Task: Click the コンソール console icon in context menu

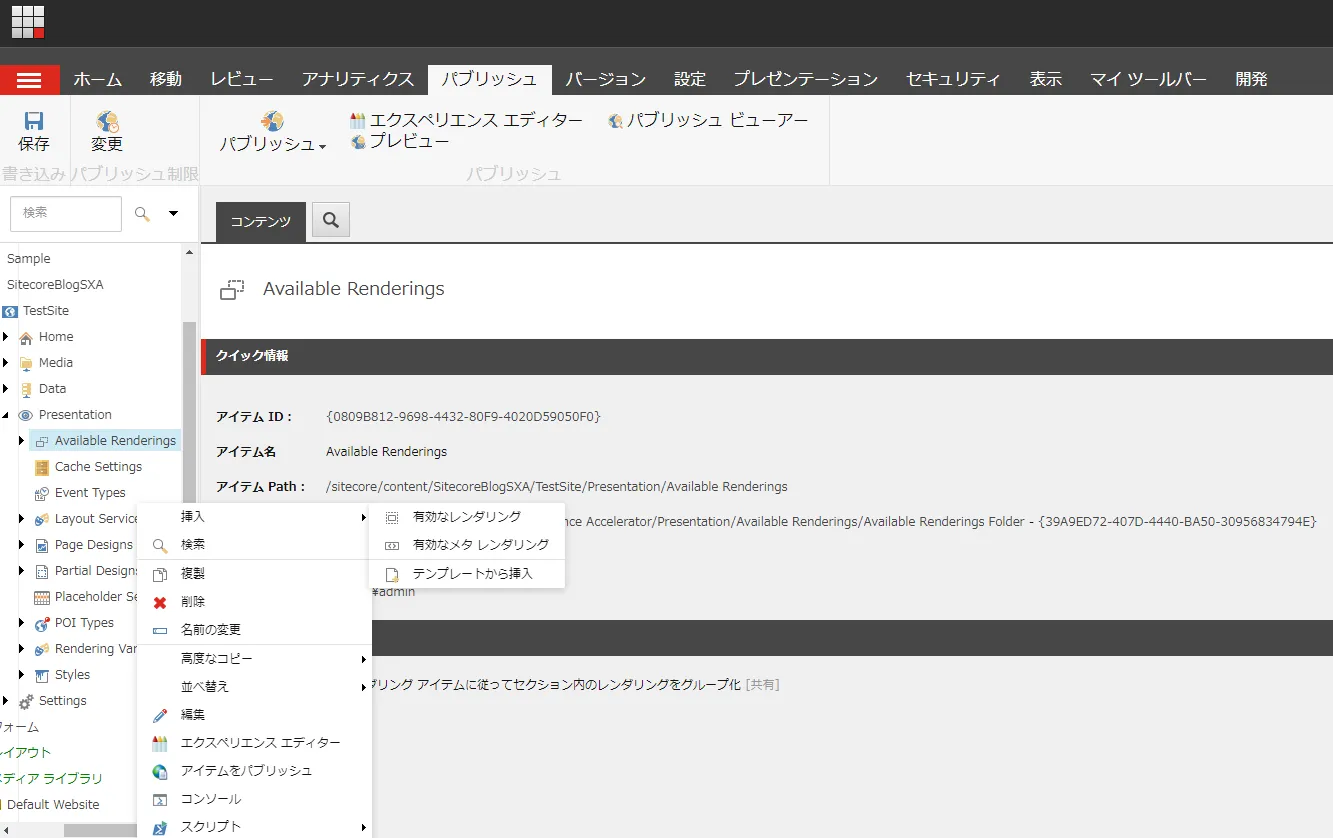Action: coord(160,800)
